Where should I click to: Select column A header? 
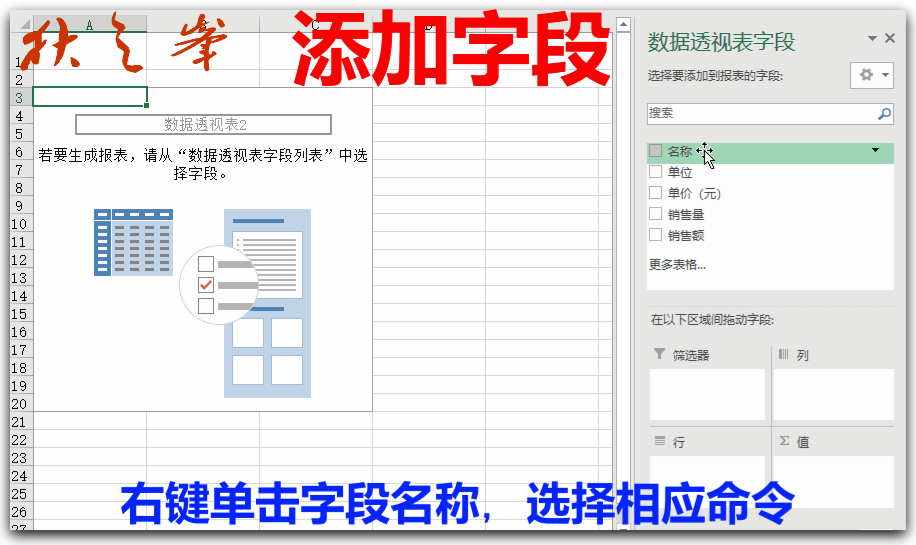click(x=89, y=25)
